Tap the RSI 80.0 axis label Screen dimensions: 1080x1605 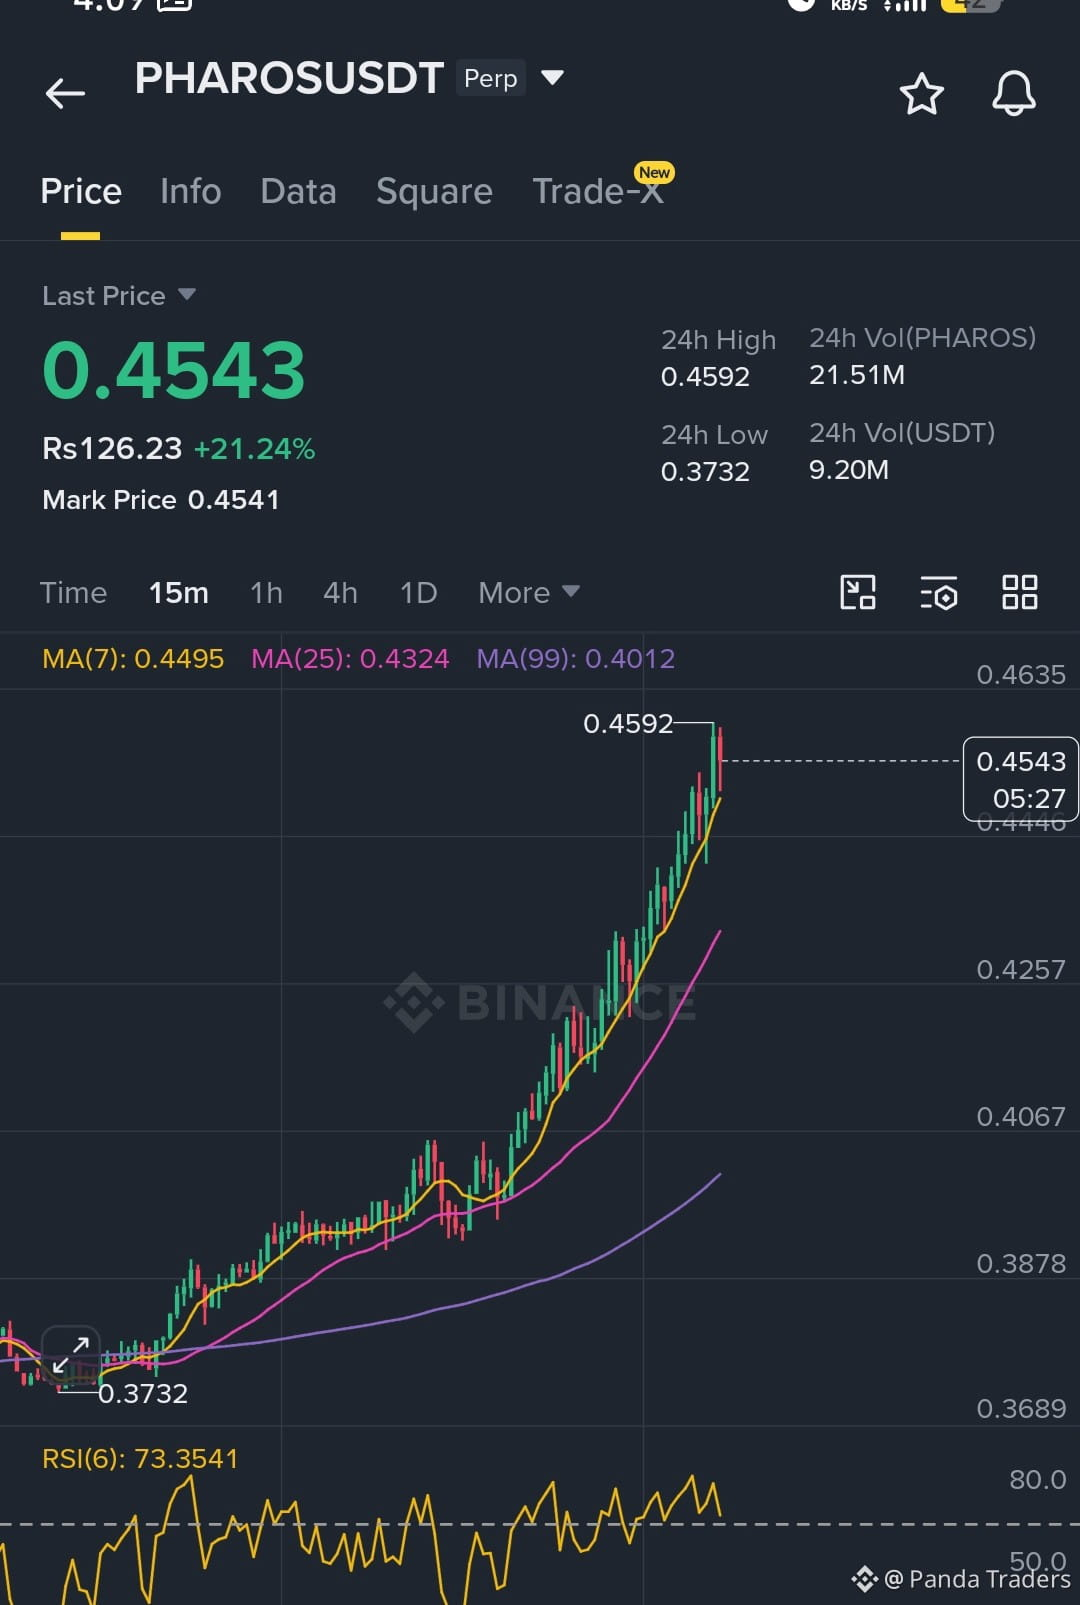pyautogui.click(x=1037, y=1479)
